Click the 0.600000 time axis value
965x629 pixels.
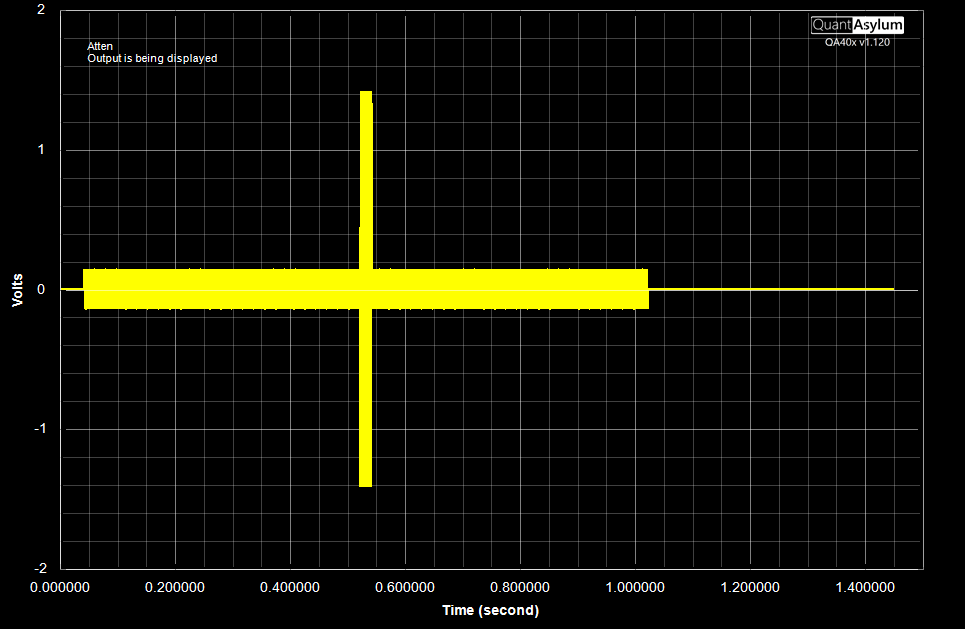(x=405, y=587)
